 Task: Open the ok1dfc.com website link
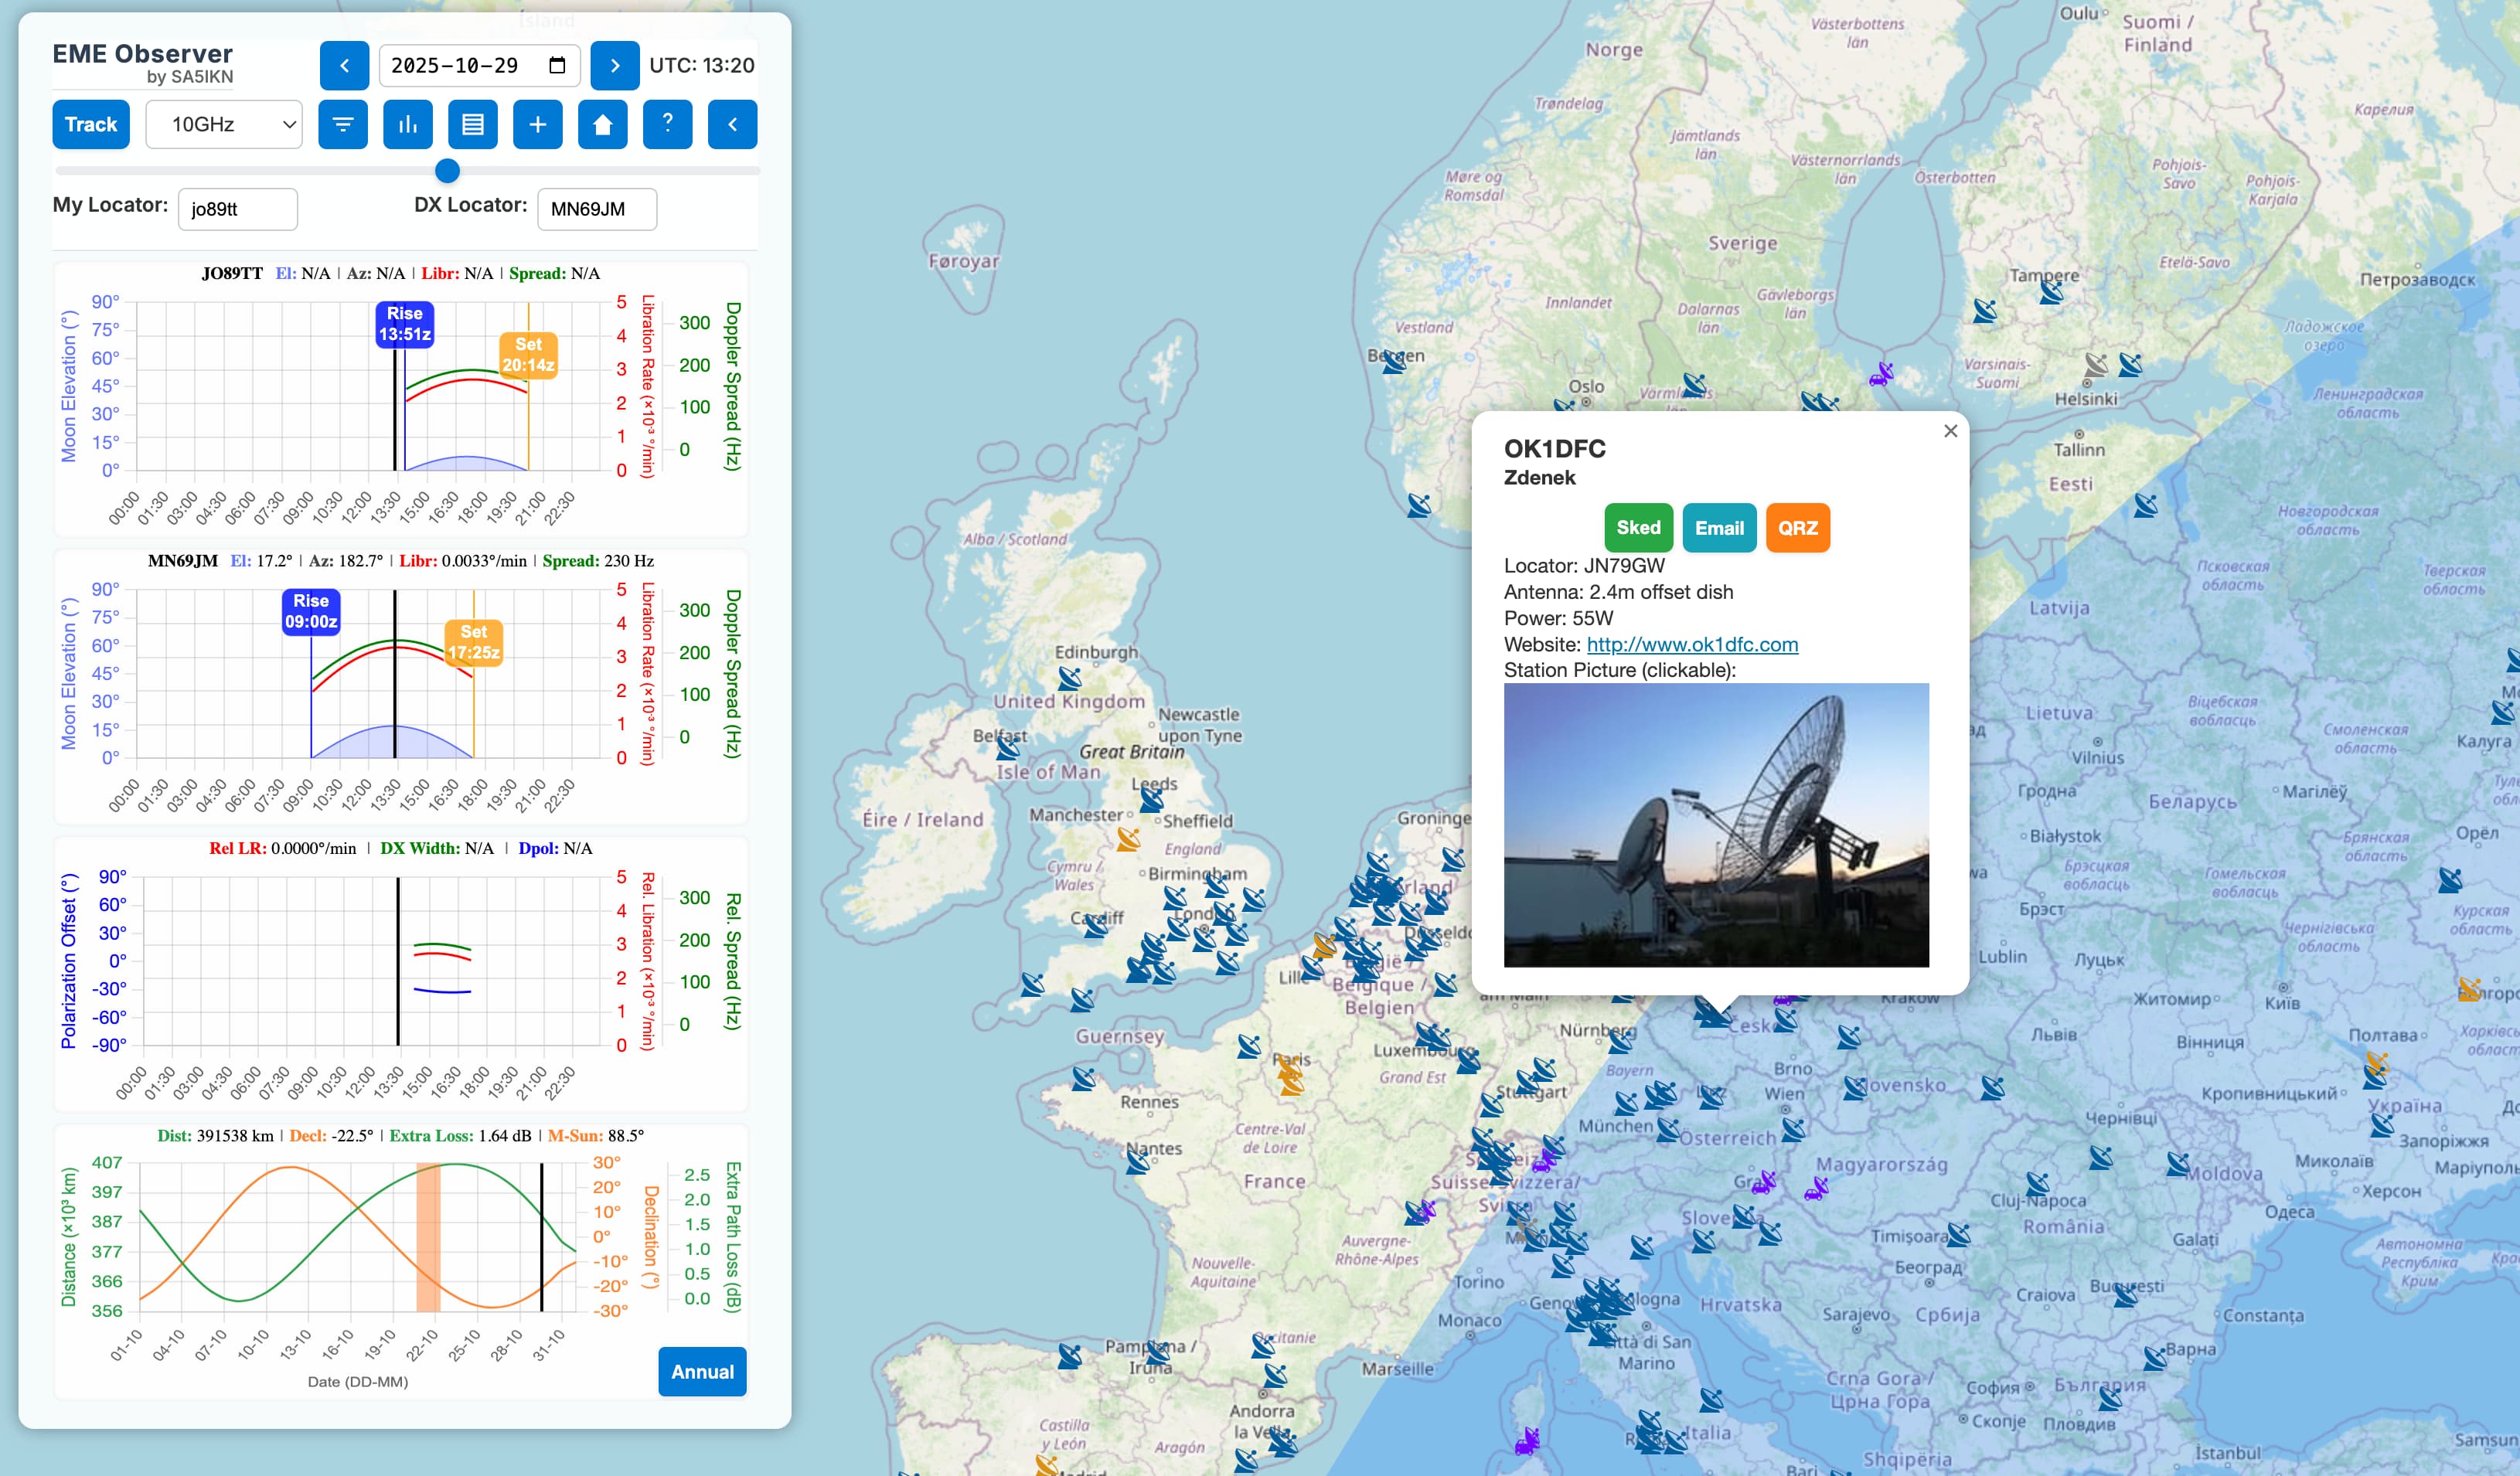point(1691,645)
